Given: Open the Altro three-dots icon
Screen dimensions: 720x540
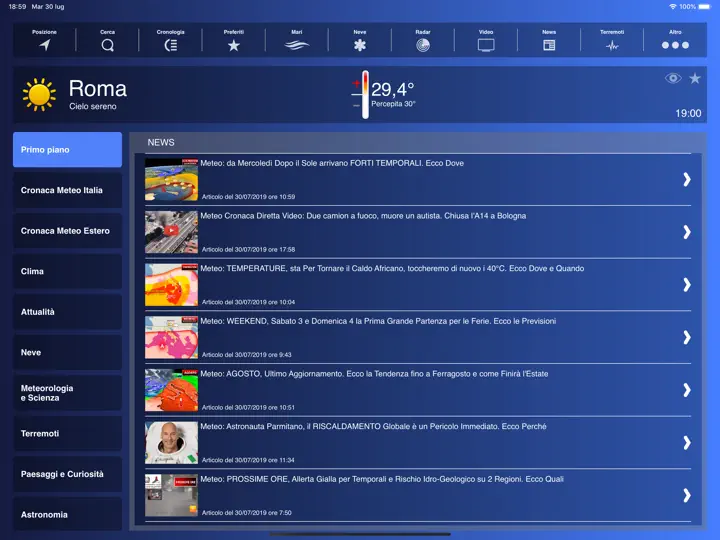Looking at the screenshot, I should (675, 45).
